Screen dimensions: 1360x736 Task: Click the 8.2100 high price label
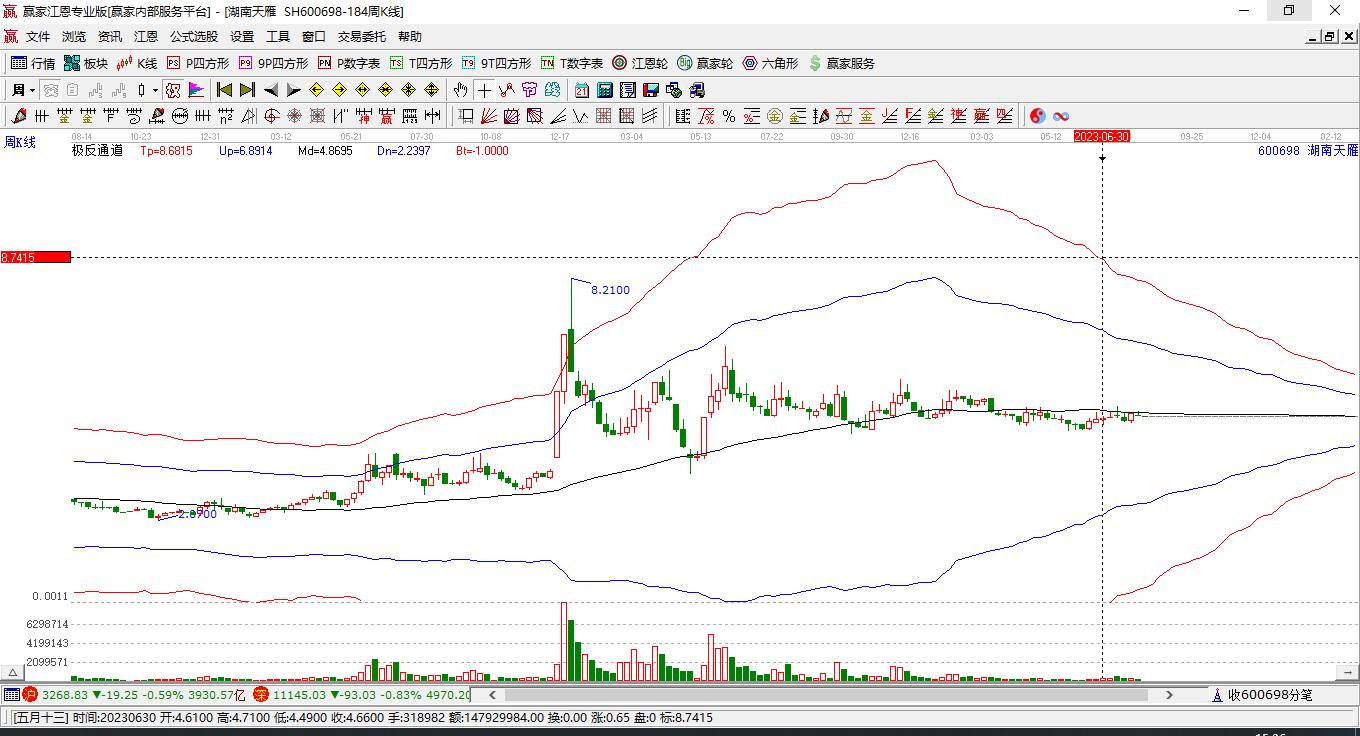pos(610,290)
